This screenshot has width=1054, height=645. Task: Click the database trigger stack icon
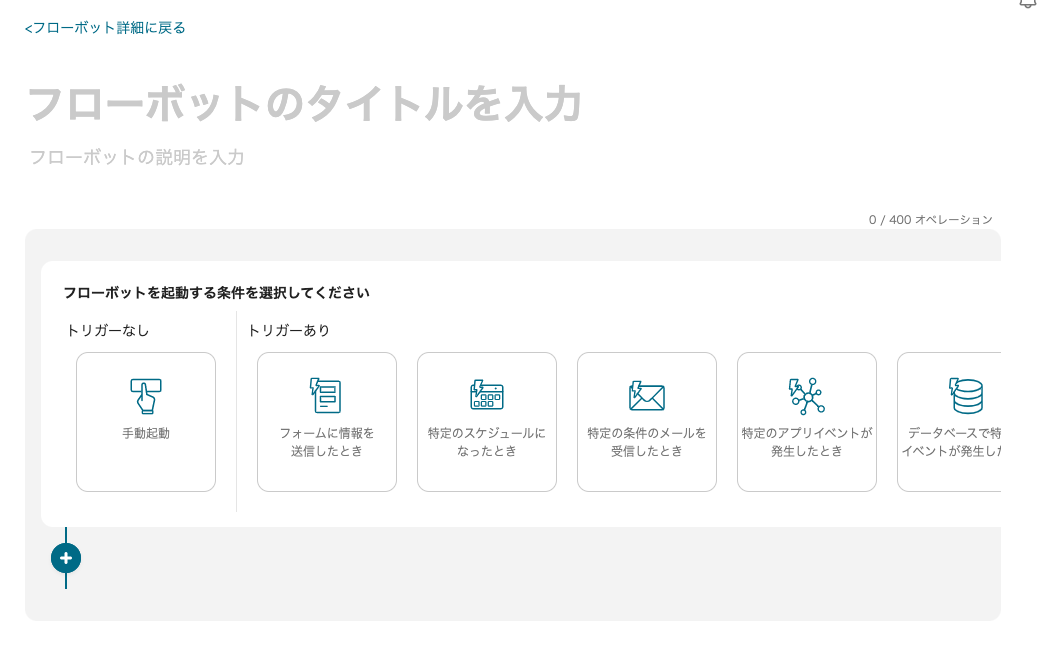(965, 396)
